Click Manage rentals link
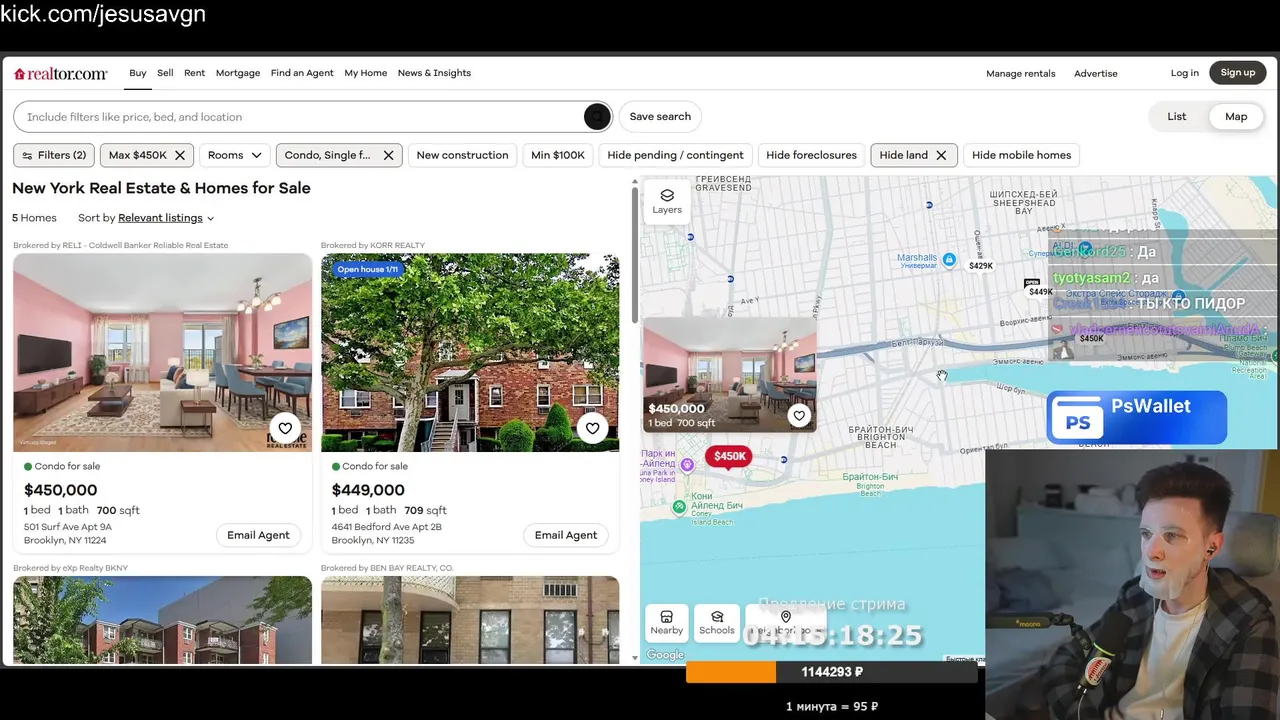The height and width of the screenshot is (720, 1280). coord(1021,73)
